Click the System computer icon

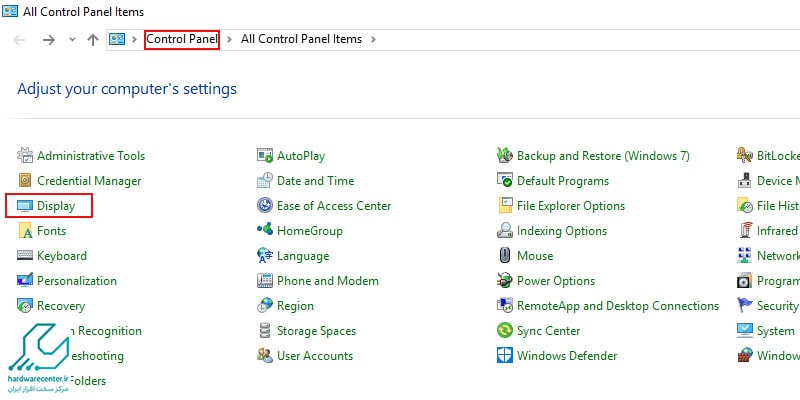point(745,331)
